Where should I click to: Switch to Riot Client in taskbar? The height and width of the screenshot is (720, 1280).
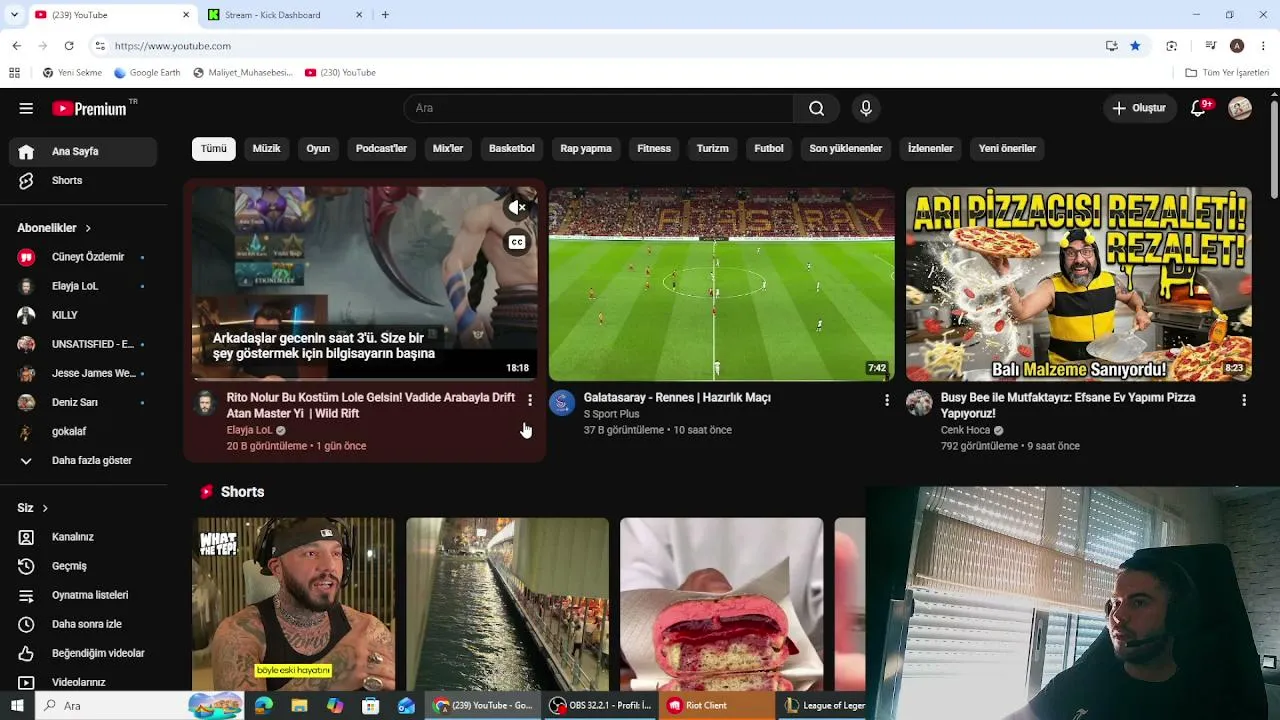coord(716,705)
